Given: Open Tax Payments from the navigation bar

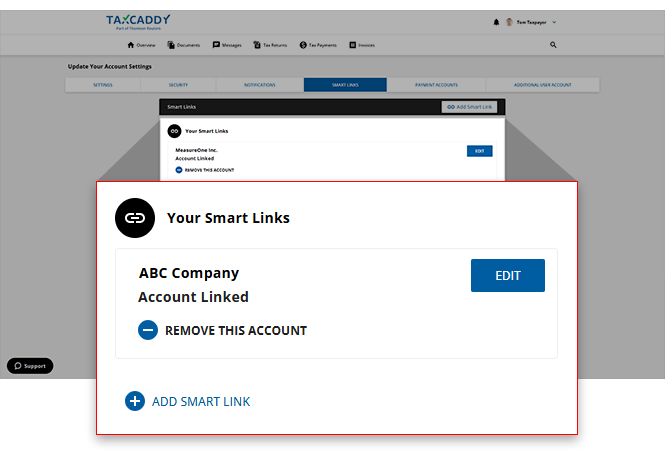Looking at the screenshot, I should coord(318,45).
